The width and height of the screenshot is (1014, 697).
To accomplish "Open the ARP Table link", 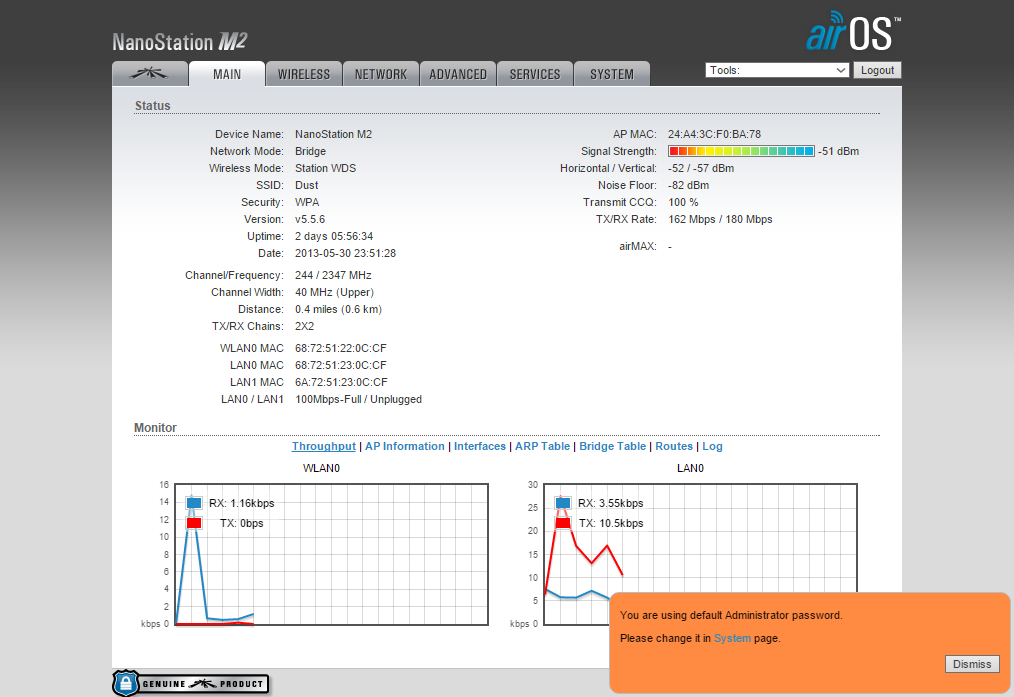I will 542,446.
